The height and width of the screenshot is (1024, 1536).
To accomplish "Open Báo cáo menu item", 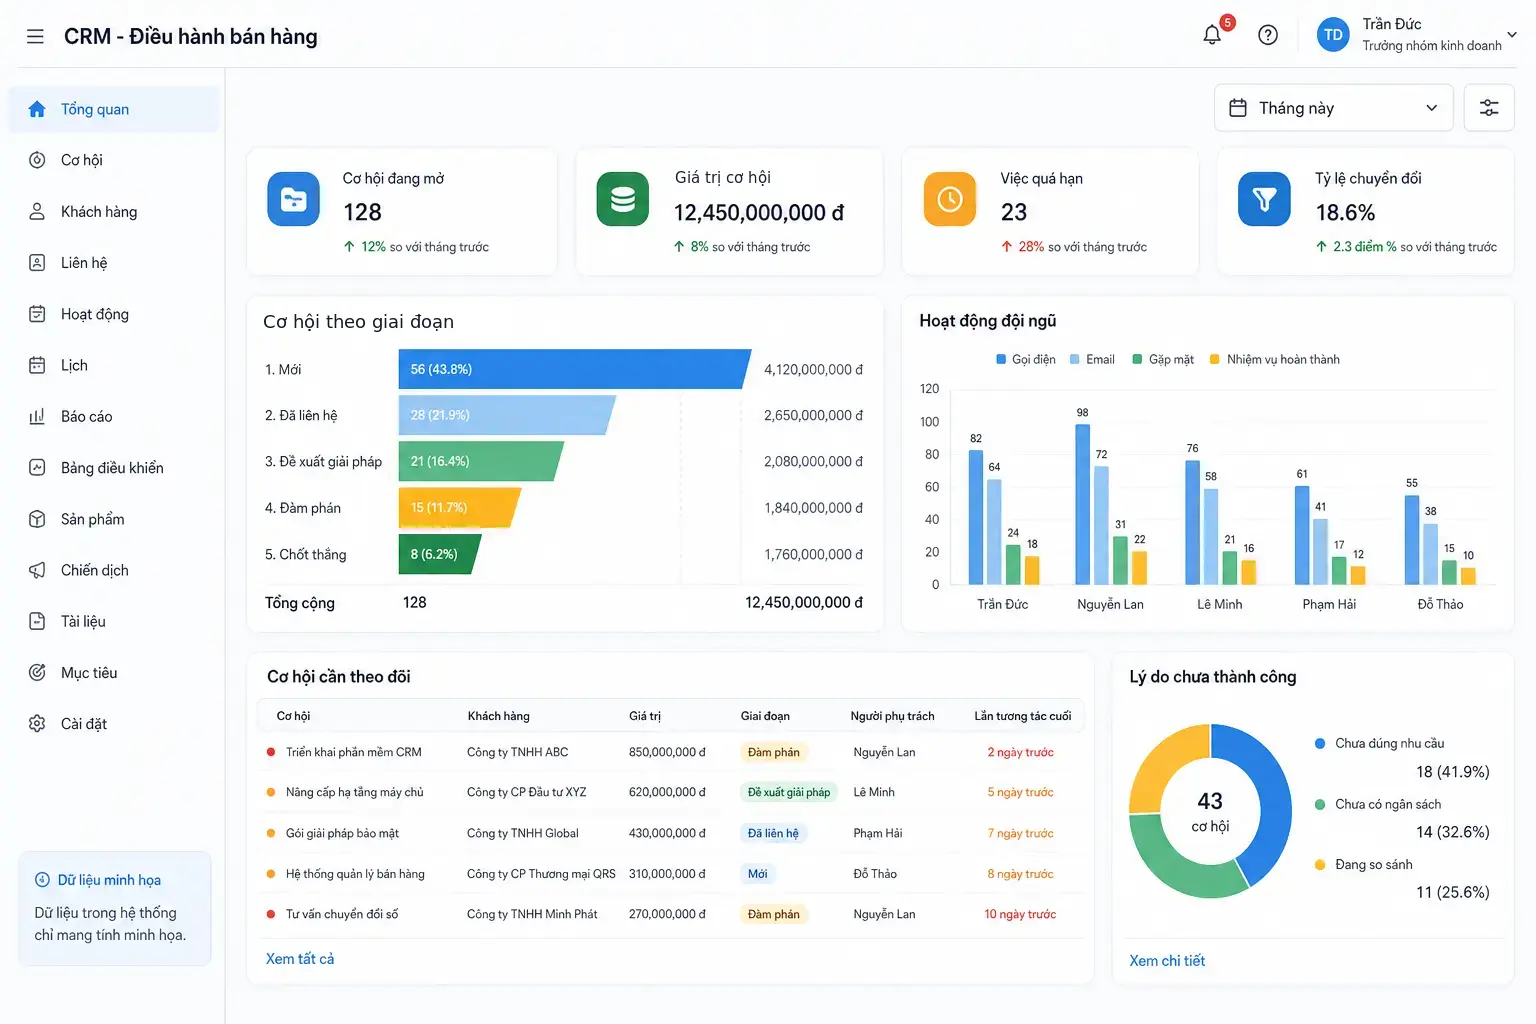I will coord(114,416).
